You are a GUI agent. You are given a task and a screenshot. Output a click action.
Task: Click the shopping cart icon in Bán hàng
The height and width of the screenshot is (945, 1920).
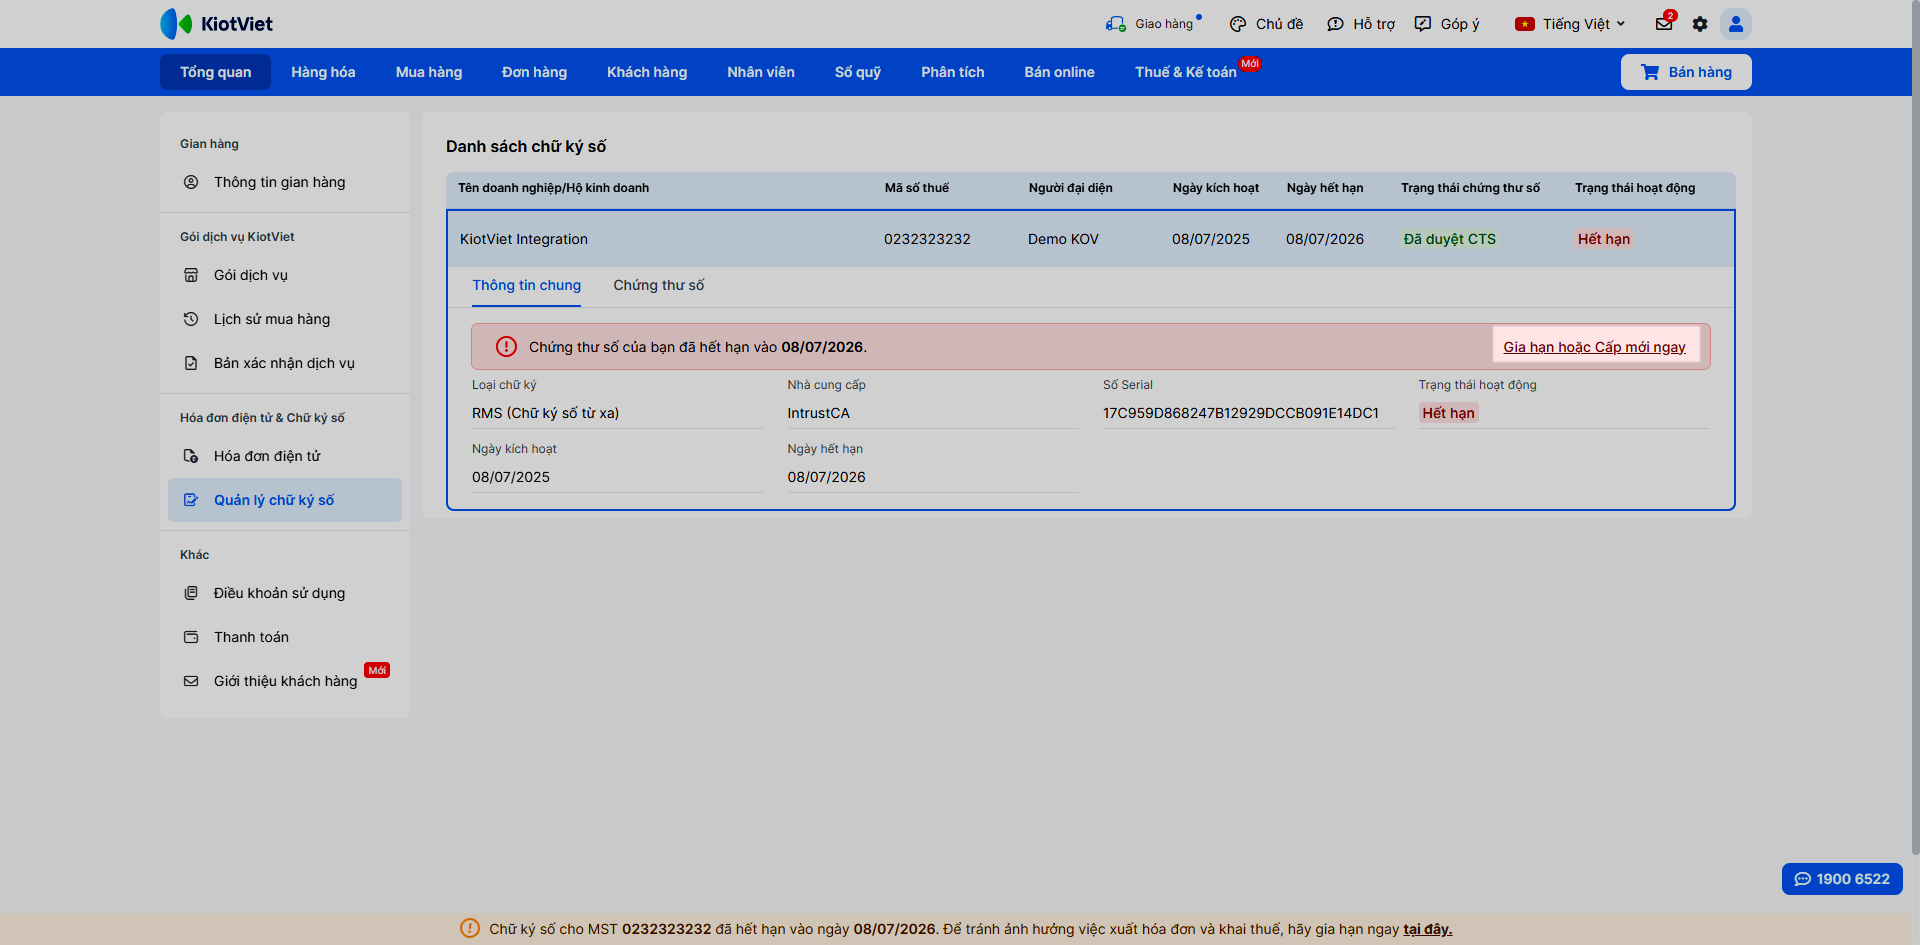tap(1650, 72)
